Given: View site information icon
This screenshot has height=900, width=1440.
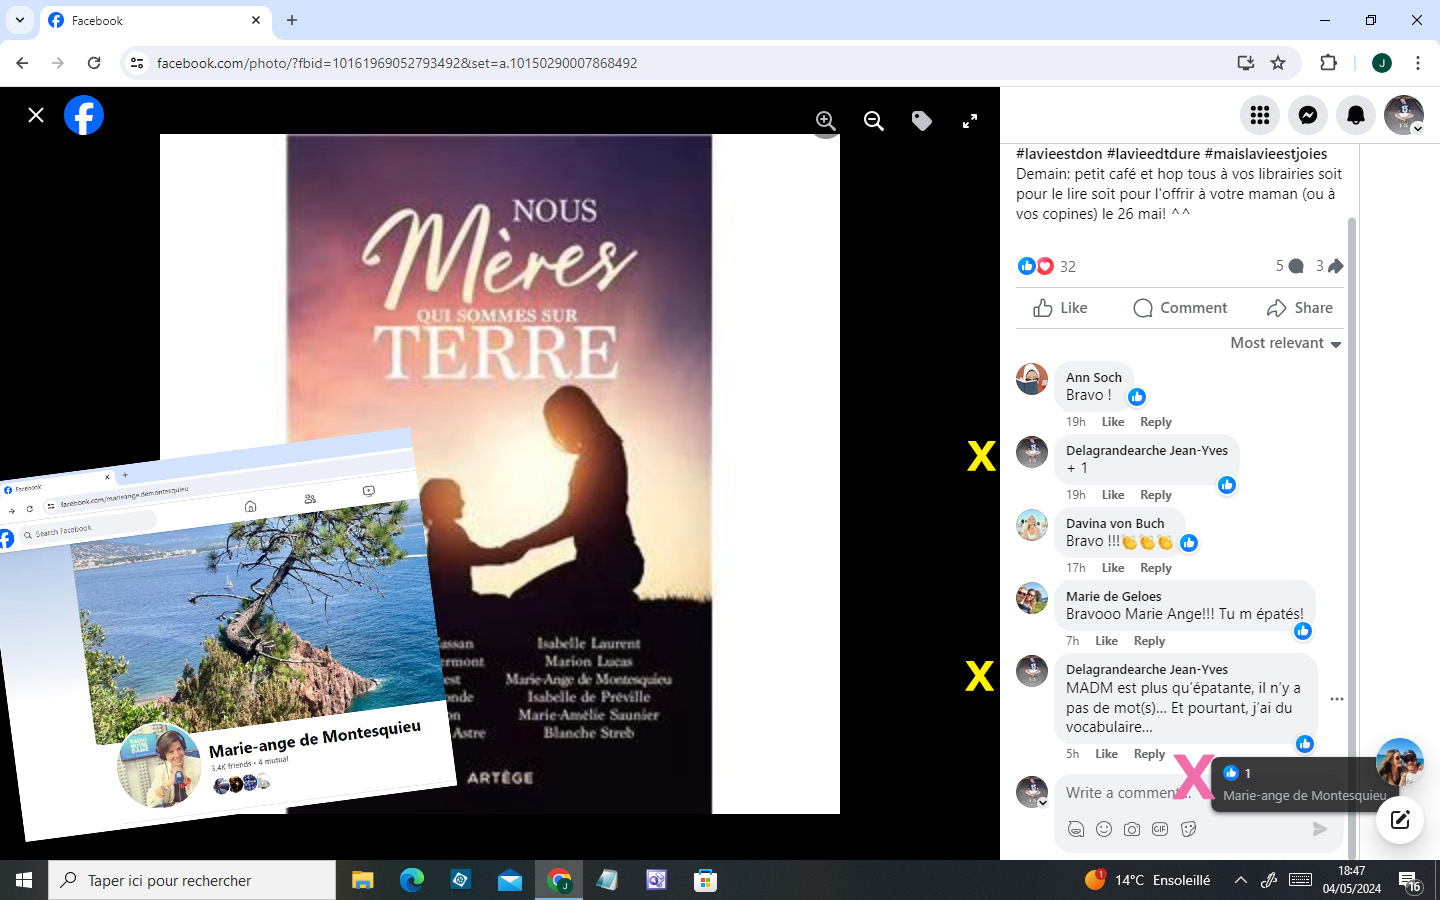Looking at the screenshot, I should click(x=137, y=63).
